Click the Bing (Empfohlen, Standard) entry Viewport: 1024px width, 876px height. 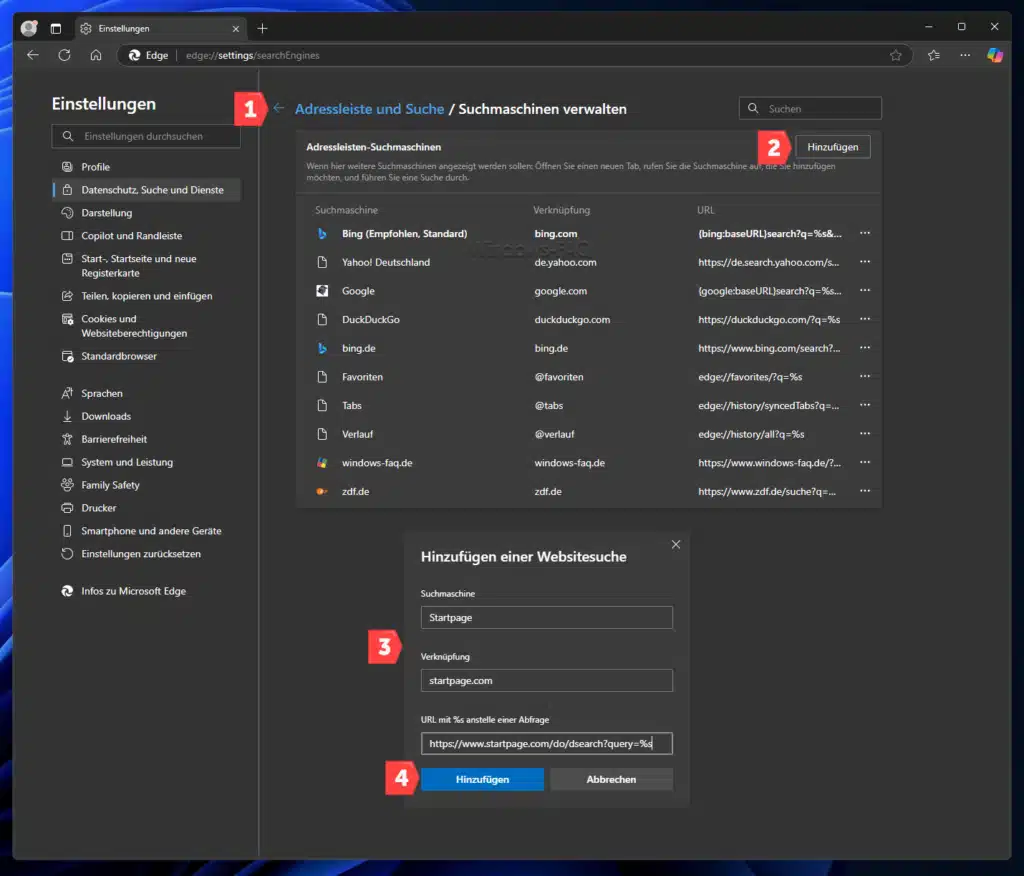tap(404, 233)
